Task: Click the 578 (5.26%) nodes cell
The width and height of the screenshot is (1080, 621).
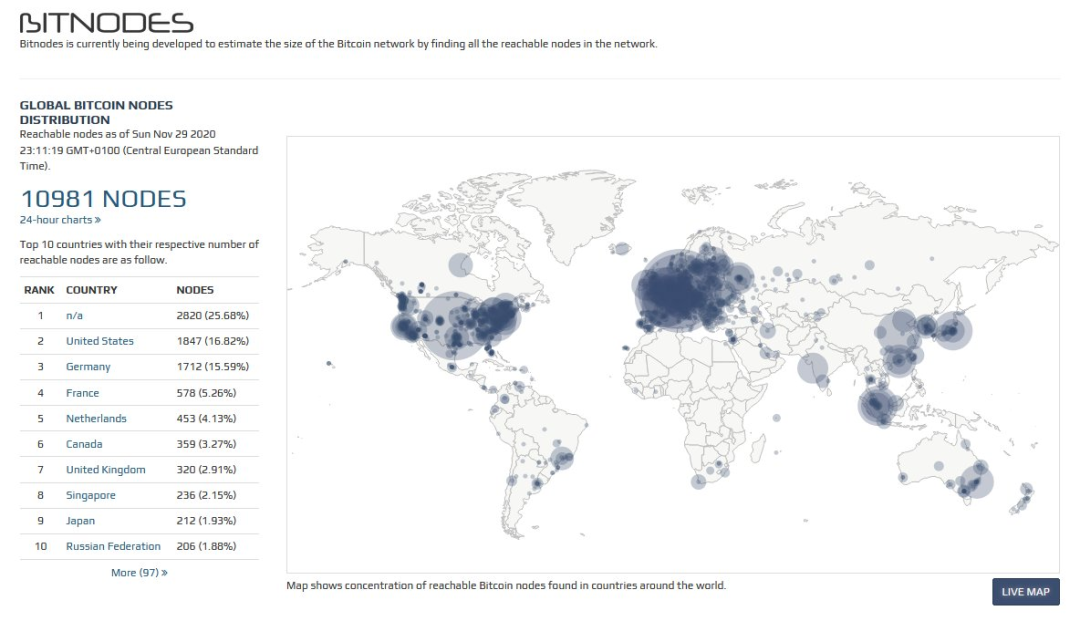Action: point(207,392)
